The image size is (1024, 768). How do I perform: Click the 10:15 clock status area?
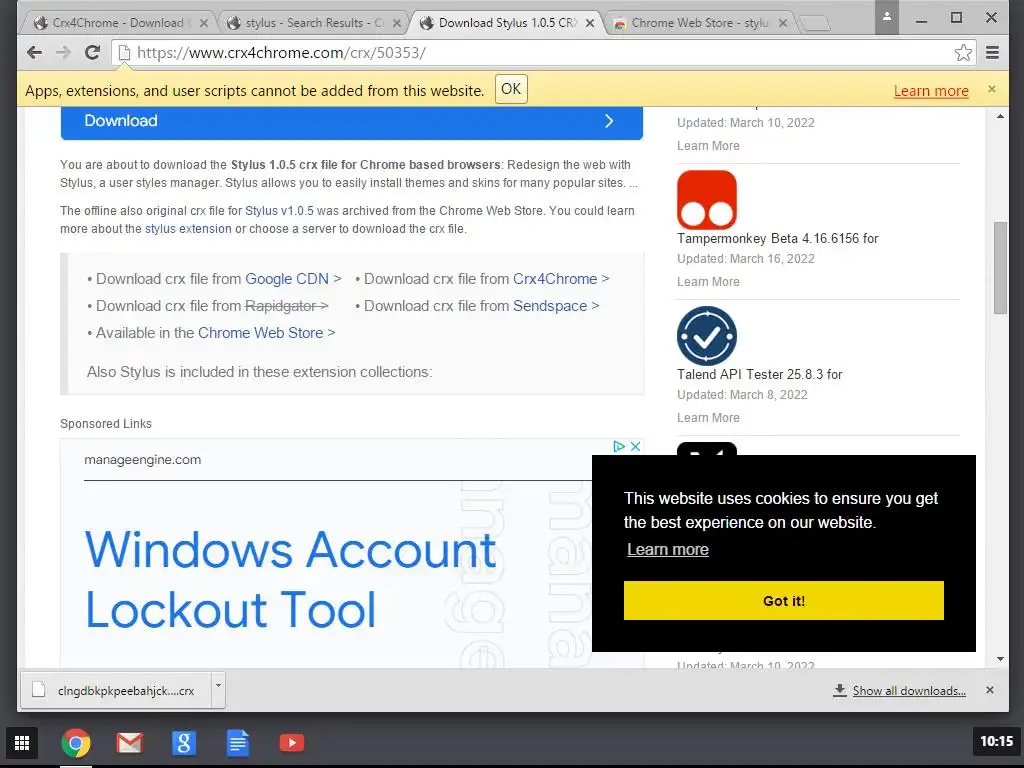[x=996, y=741]
